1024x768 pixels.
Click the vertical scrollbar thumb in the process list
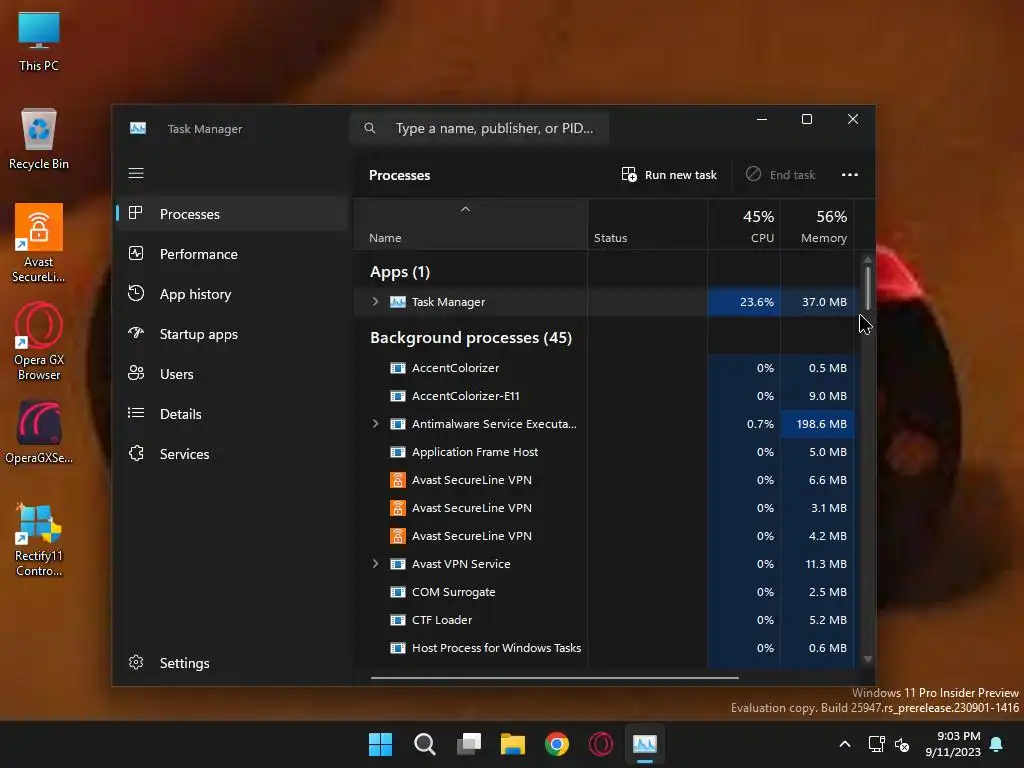tap(868, 287)
